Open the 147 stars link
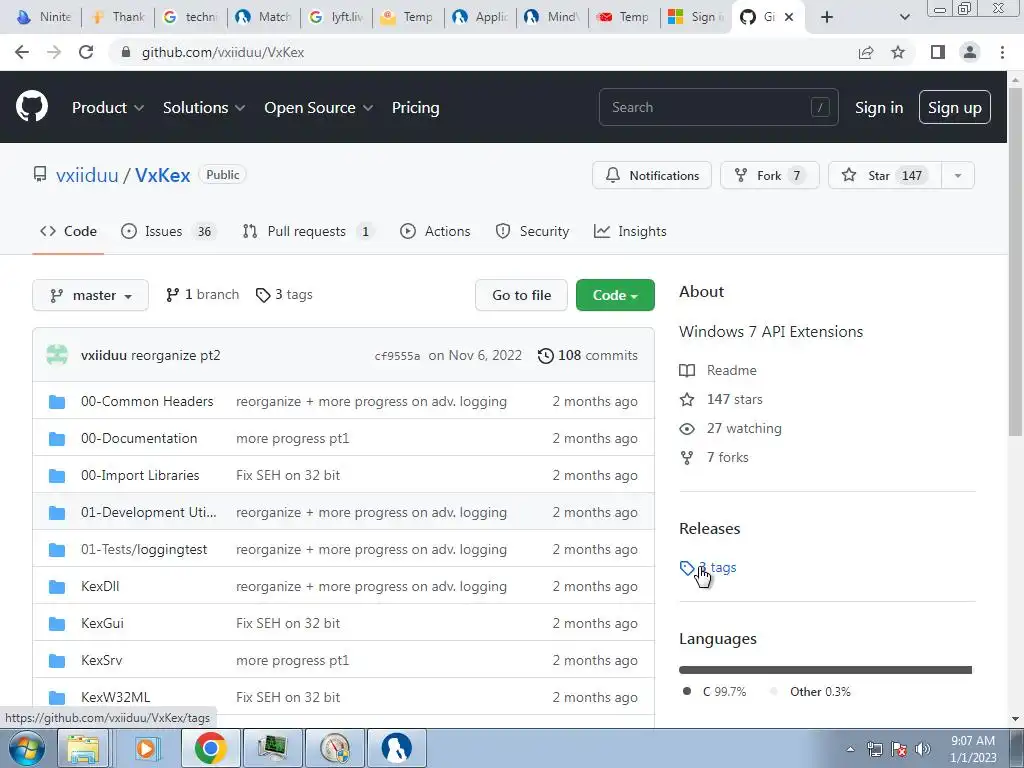1024x768 pixels. coord(721,399)
